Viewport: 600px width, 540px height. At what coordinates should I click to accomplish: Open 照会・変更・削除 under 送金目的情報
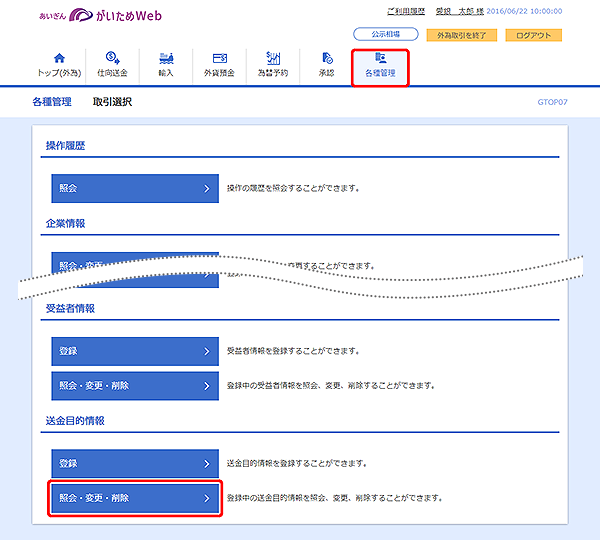click(135, 498)
